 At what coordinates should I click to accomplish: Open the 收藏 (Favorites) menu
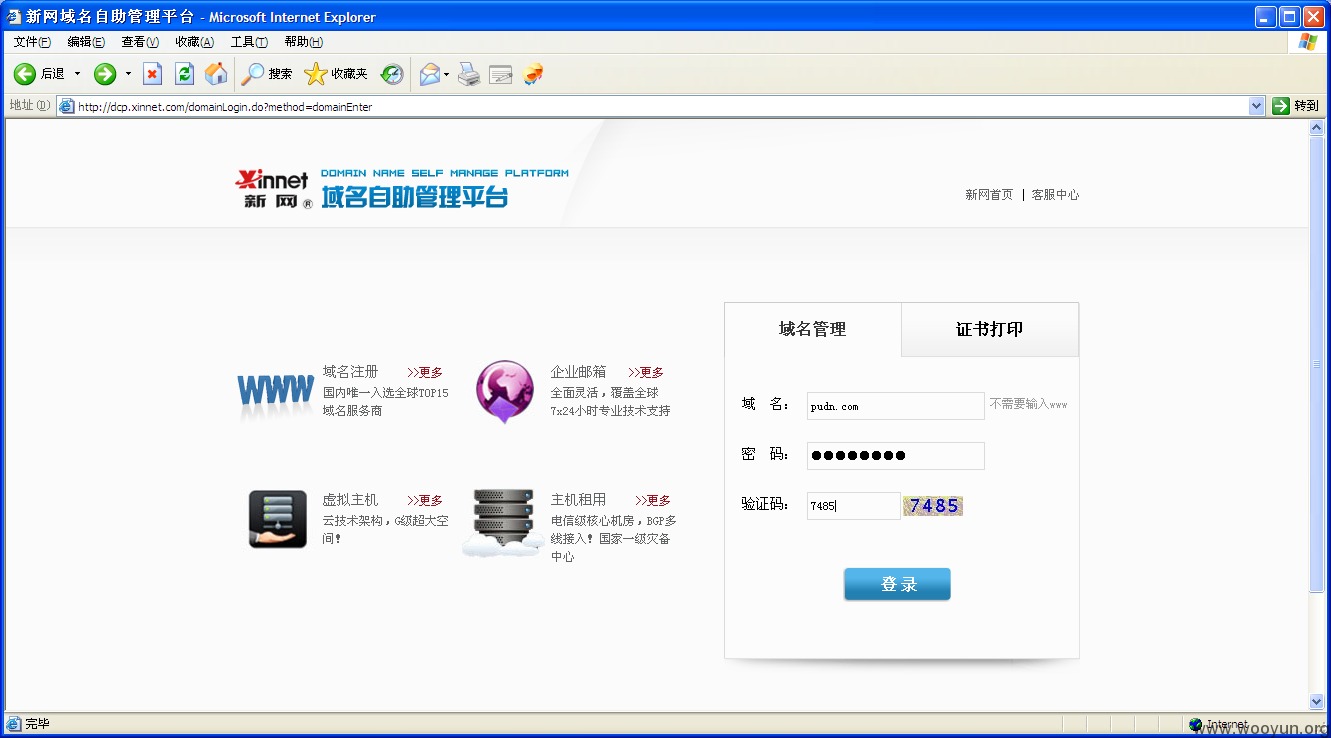(x=194, y=42)
